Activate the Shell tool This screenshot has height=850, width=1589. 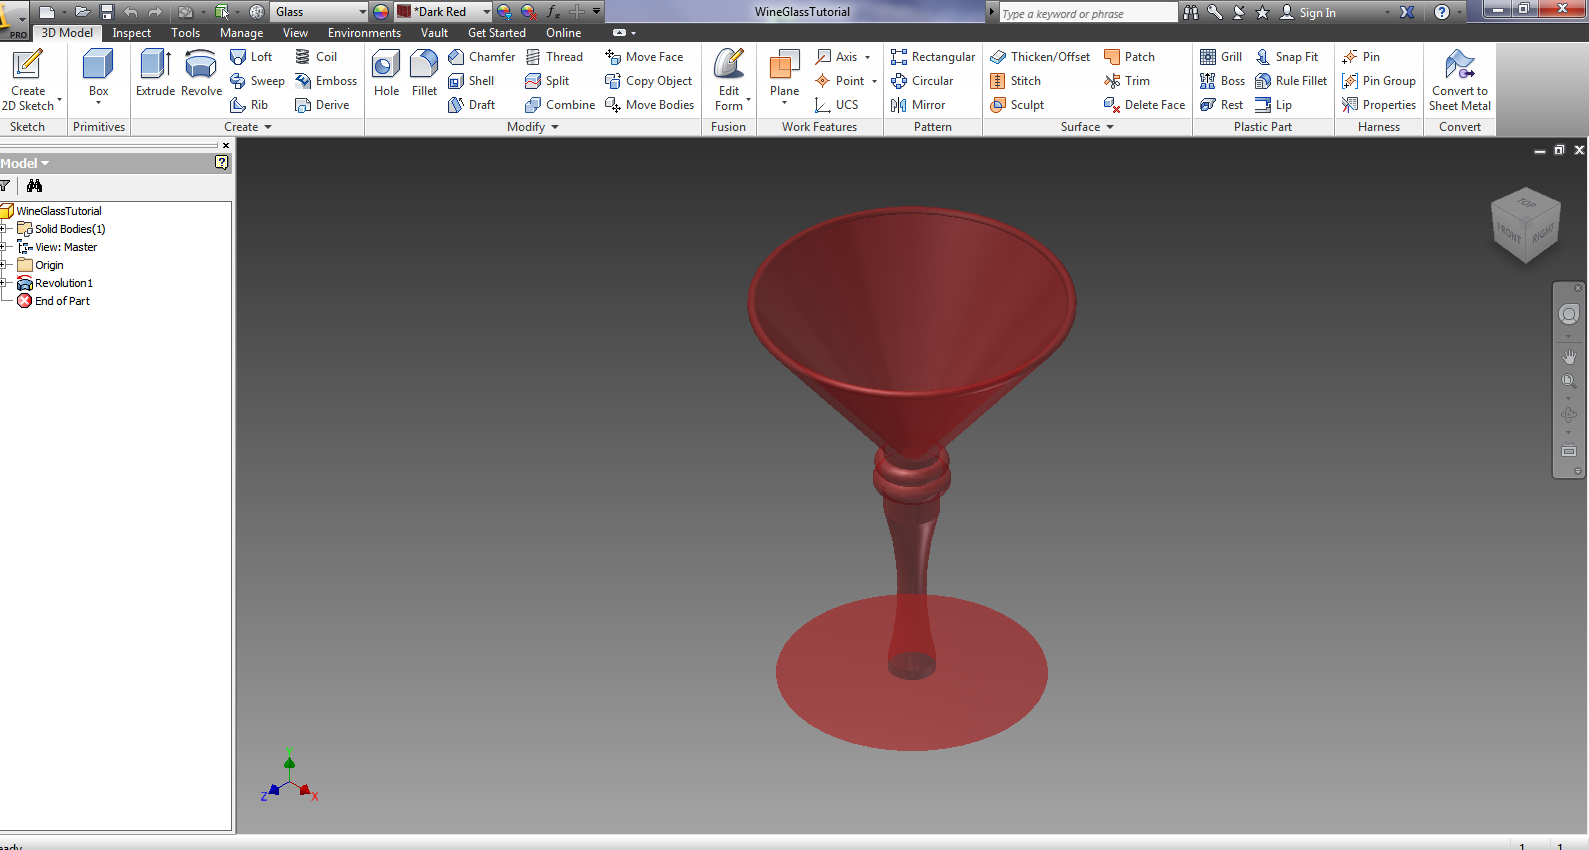pyautogui.click(x=471, y=81)
